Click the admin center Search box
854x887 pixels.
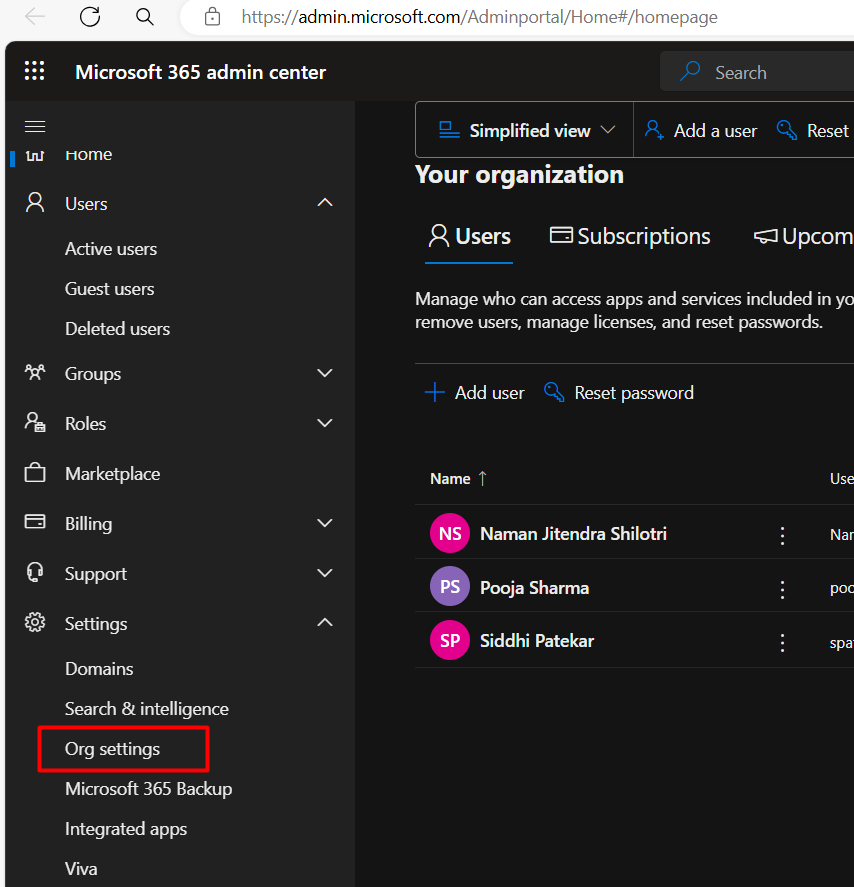click(x=757, y=72)
